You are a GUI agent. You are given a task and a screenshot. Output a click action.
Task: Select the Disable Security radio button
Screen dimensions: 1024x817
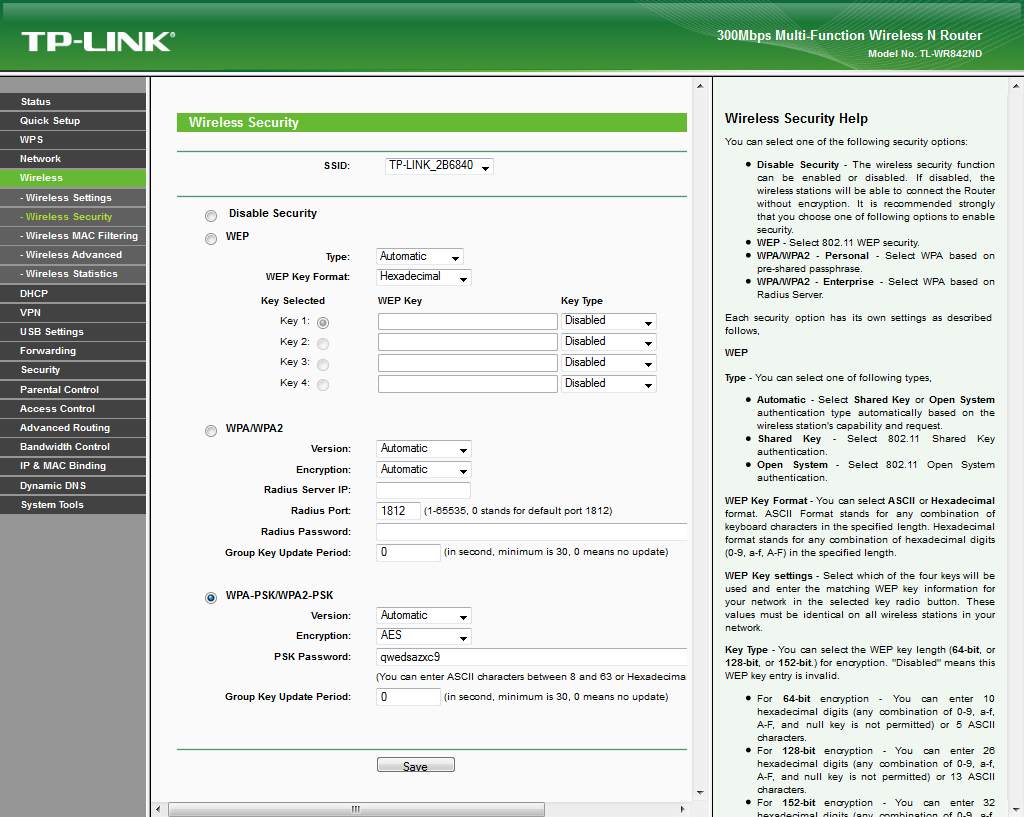[211, 216]
